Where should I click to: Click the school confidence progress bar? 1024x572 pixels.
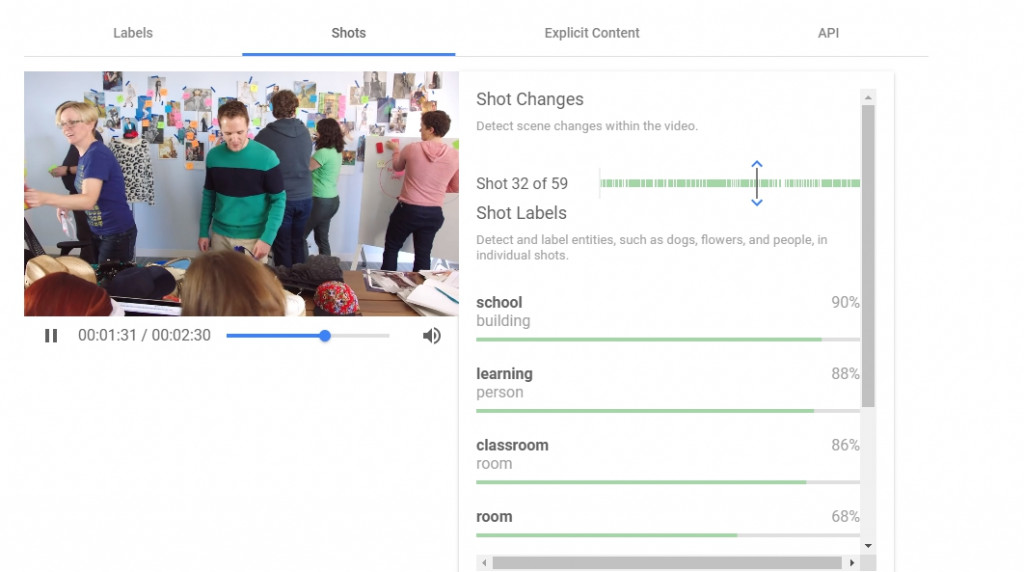click(x=667, y=340)
